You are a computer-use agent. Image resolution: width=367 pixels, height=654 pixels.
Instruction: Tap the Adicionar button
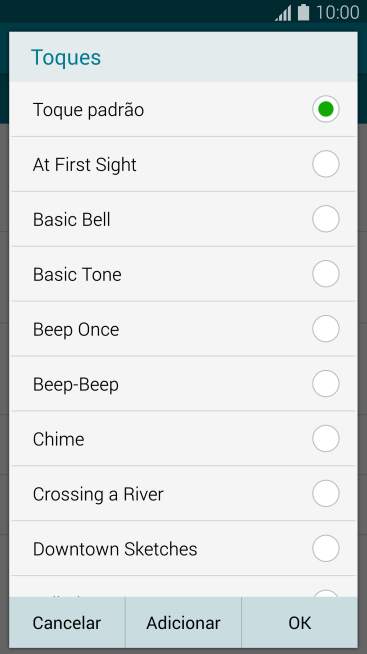tap(183, 623)
